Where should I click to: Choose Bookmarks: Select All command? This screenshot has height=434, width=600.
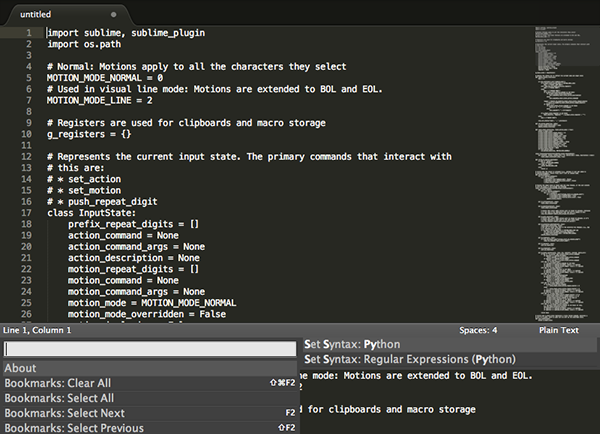tap(150, 398)
